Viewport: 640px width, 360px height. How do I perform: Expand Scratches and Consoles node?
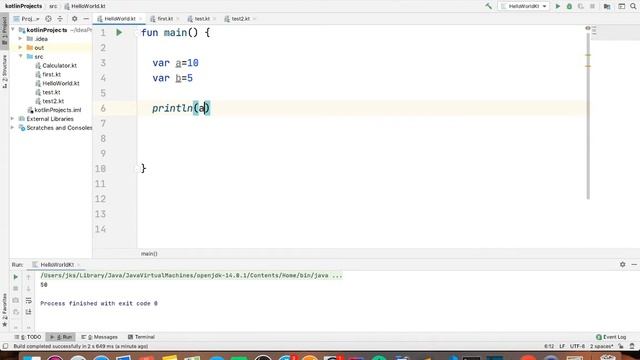[13, 128]
